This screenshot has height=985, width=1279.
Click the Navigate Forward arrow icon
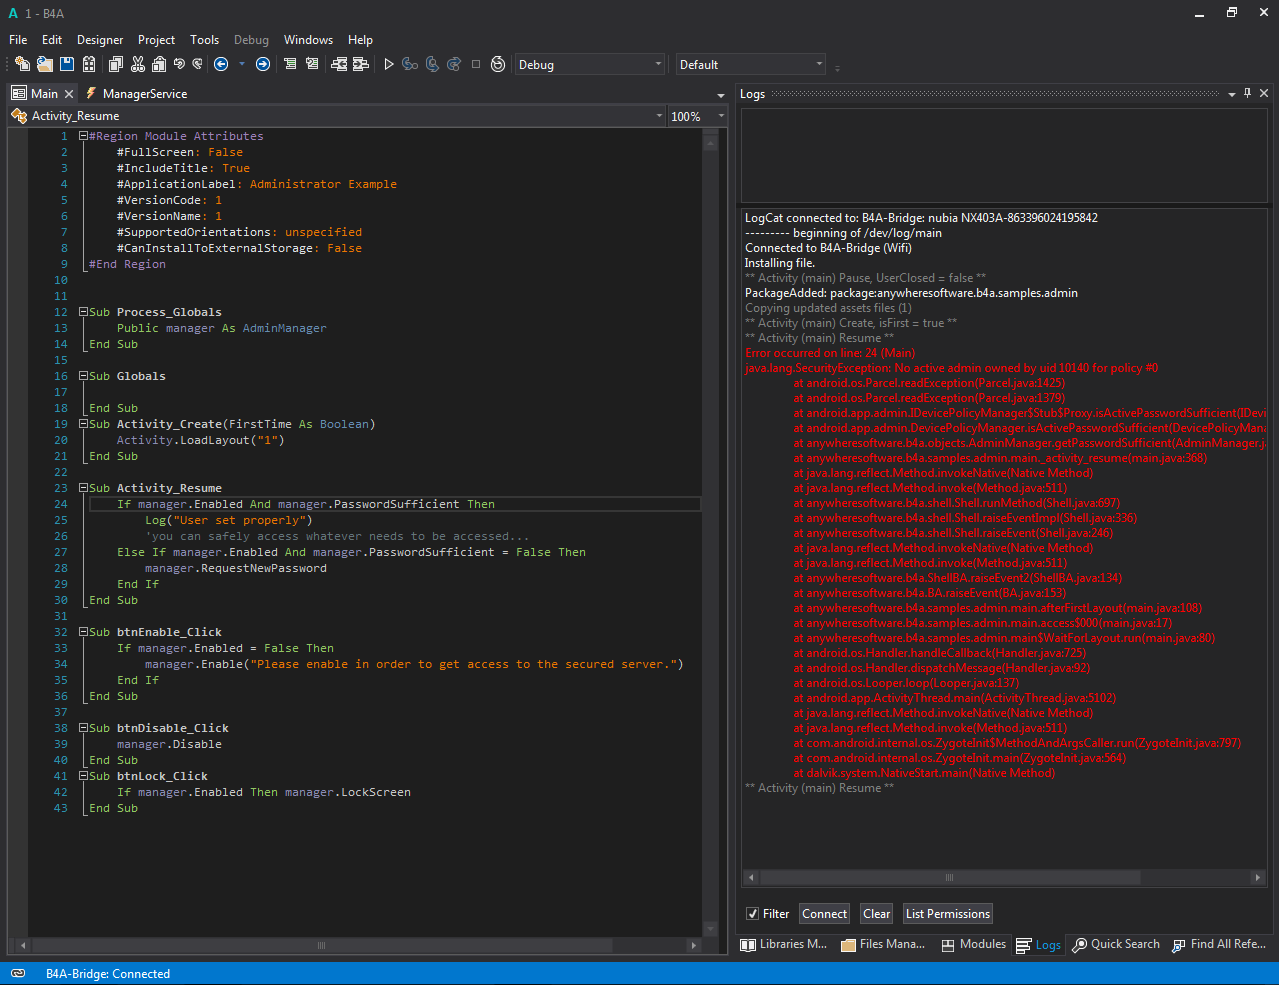coord(263,64)
